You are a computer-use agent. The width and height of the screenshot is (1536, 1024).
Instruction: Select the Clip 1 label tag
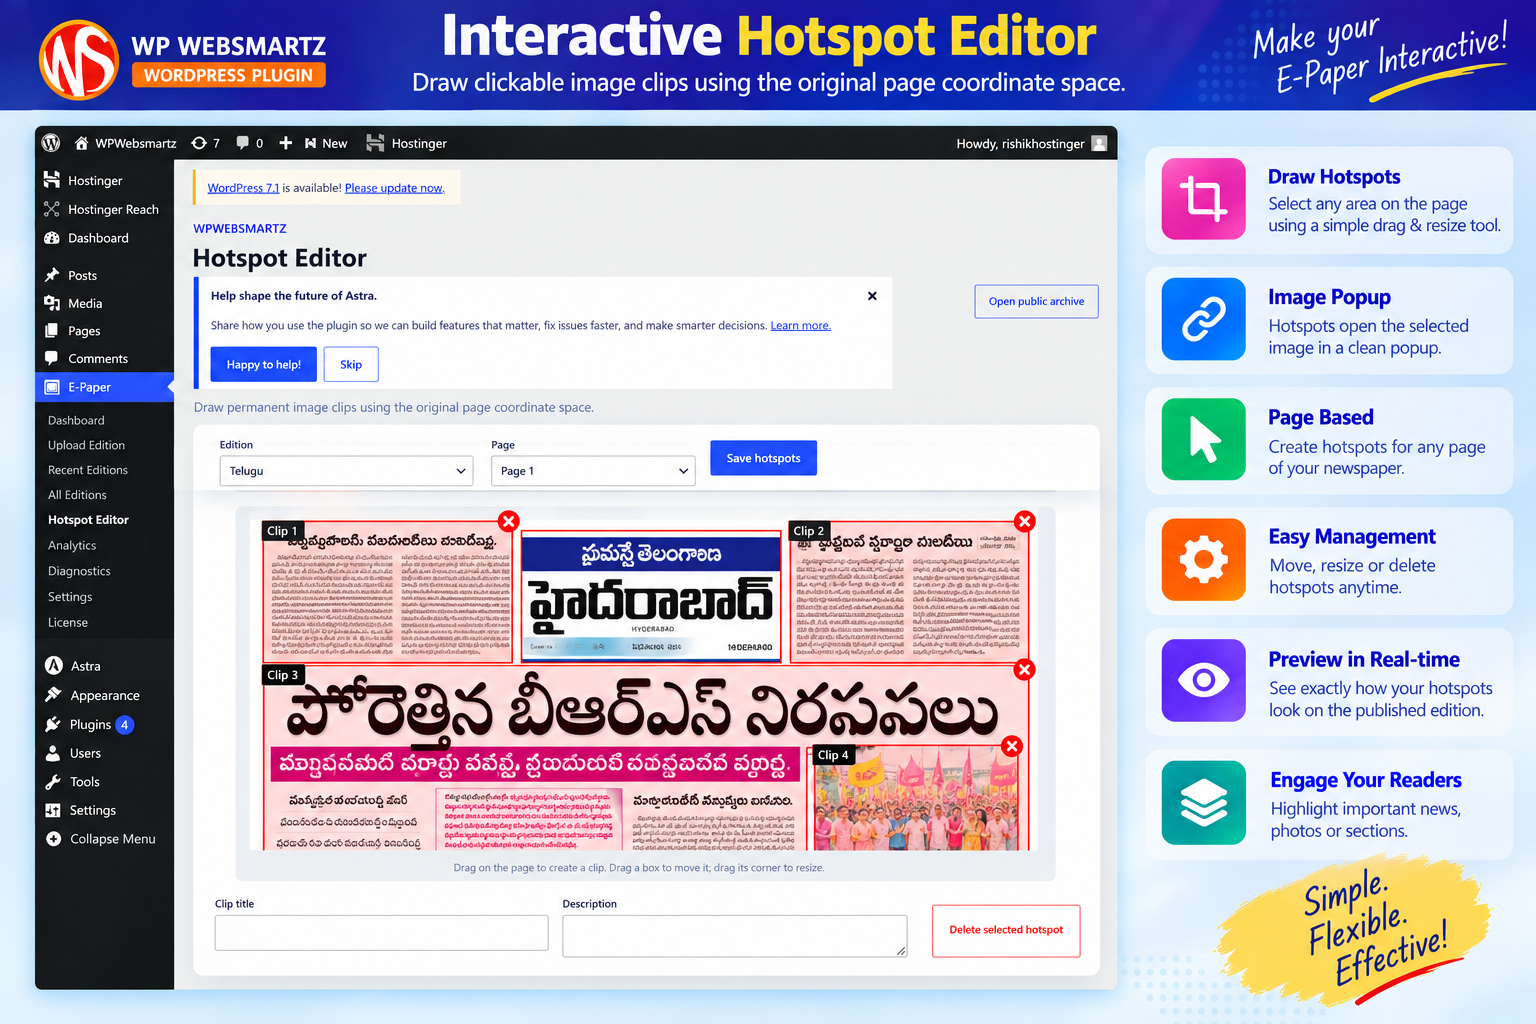pyautogui.click(x=283, y=531)
